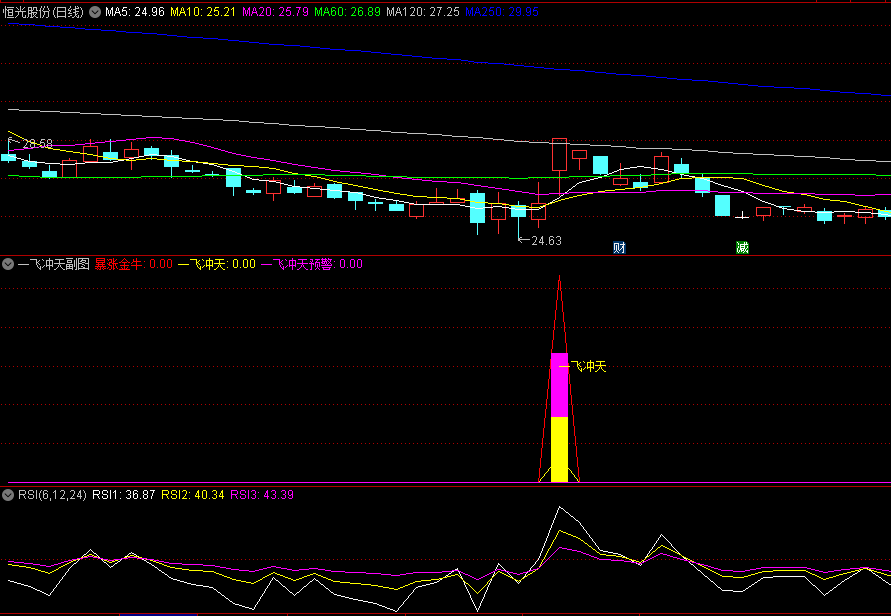Click the yellow 一飞冲天: 0.00 label
Image resolution: width=891 pixels, height=616 pixels.
[216, 264]
